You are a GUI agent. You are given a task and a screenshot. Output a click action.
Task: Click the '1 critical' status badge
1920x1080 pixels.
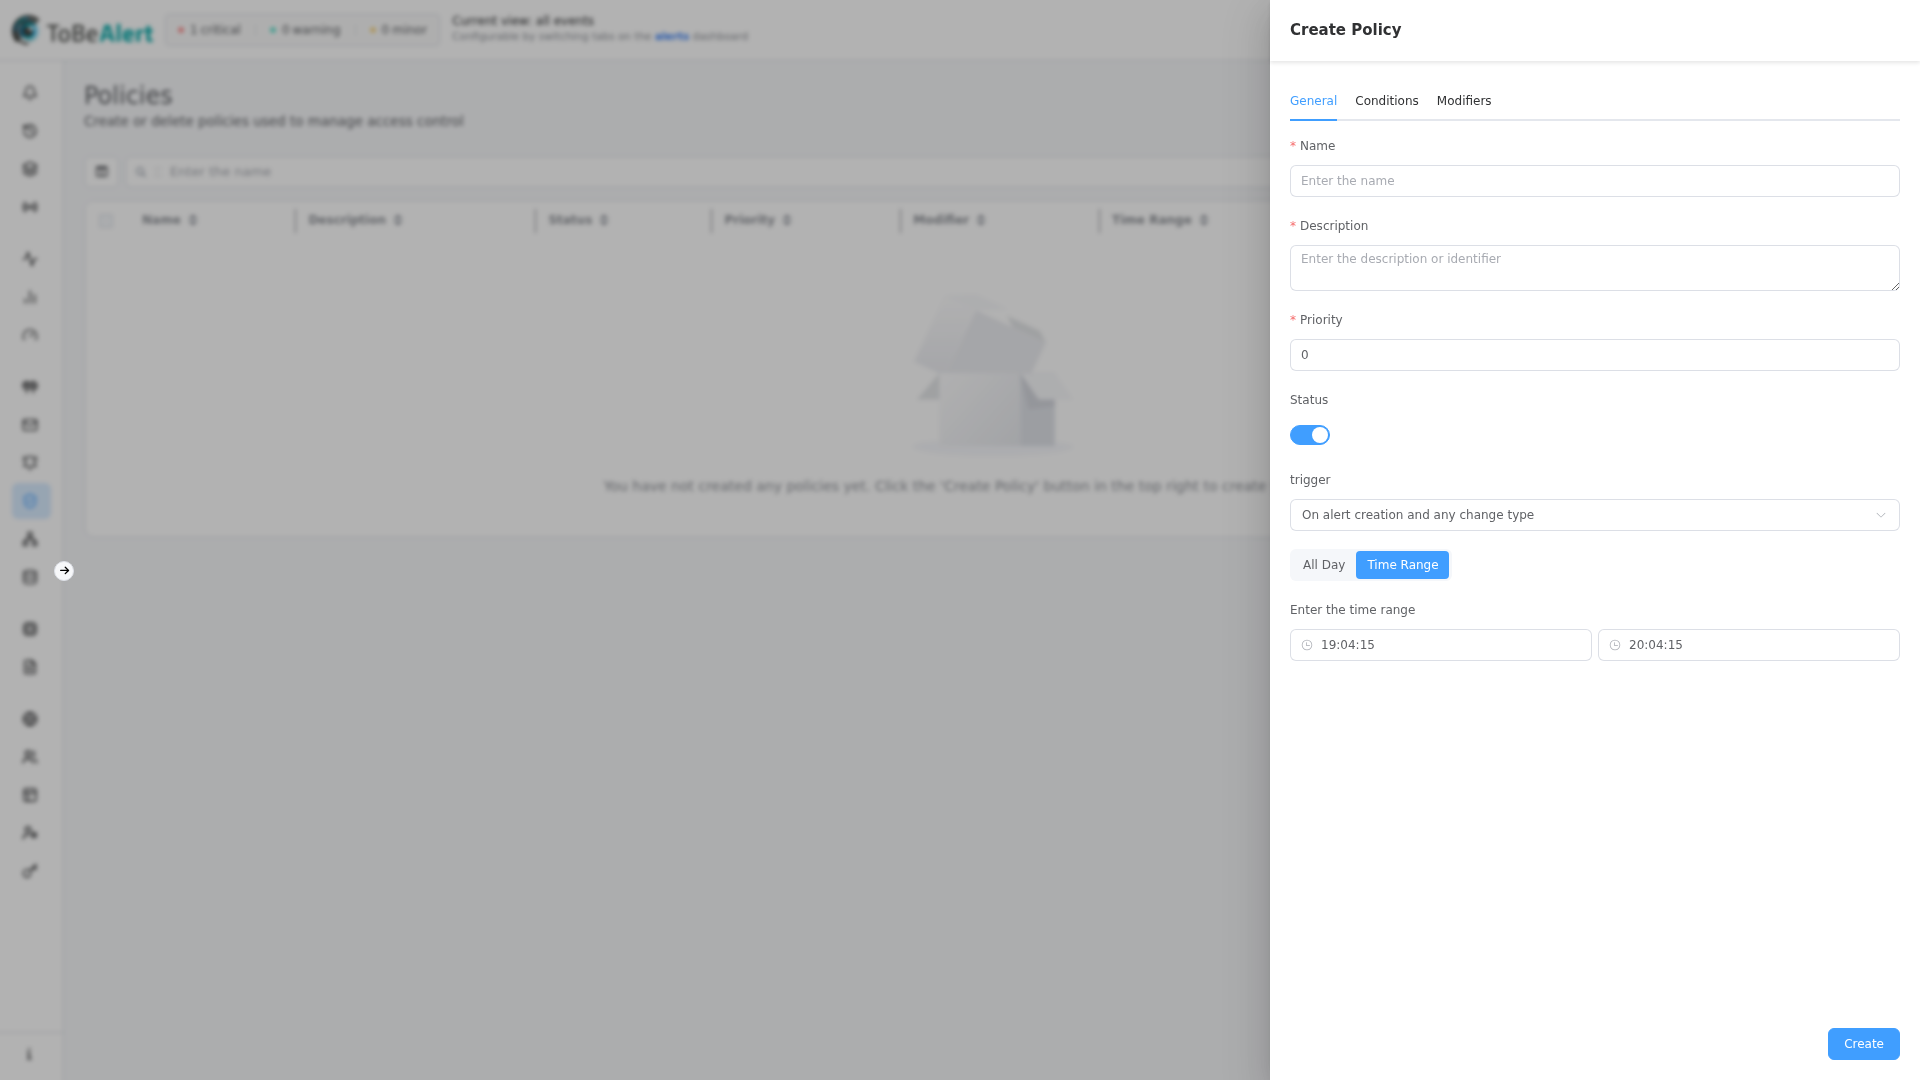click(x=209, y=30)
